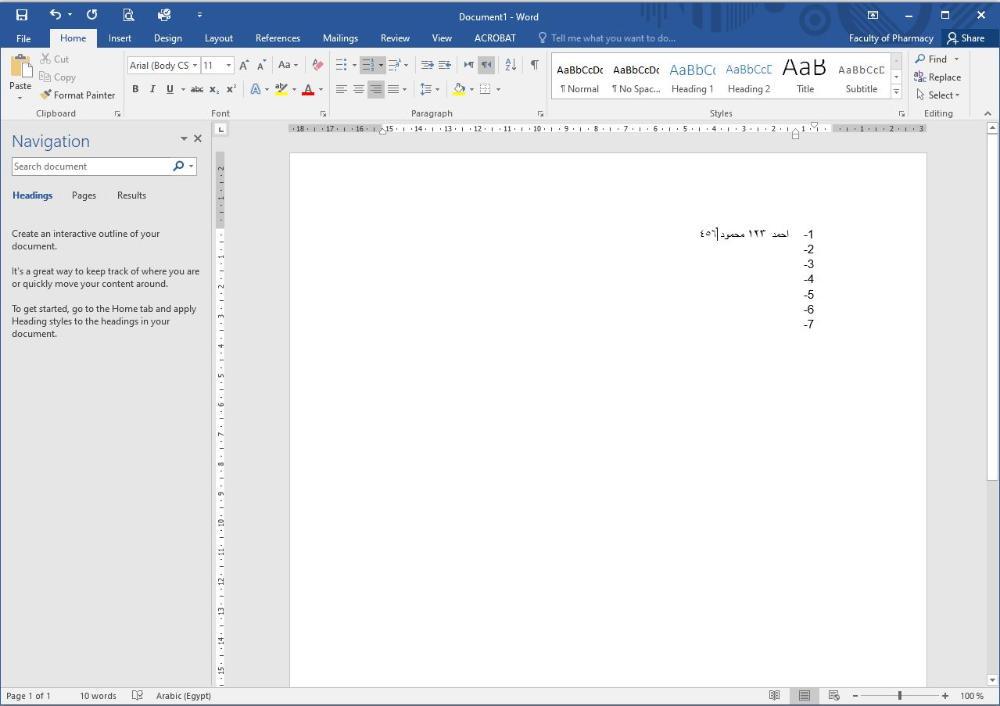
Task: Click the Share button
Action: click(966, 38)
